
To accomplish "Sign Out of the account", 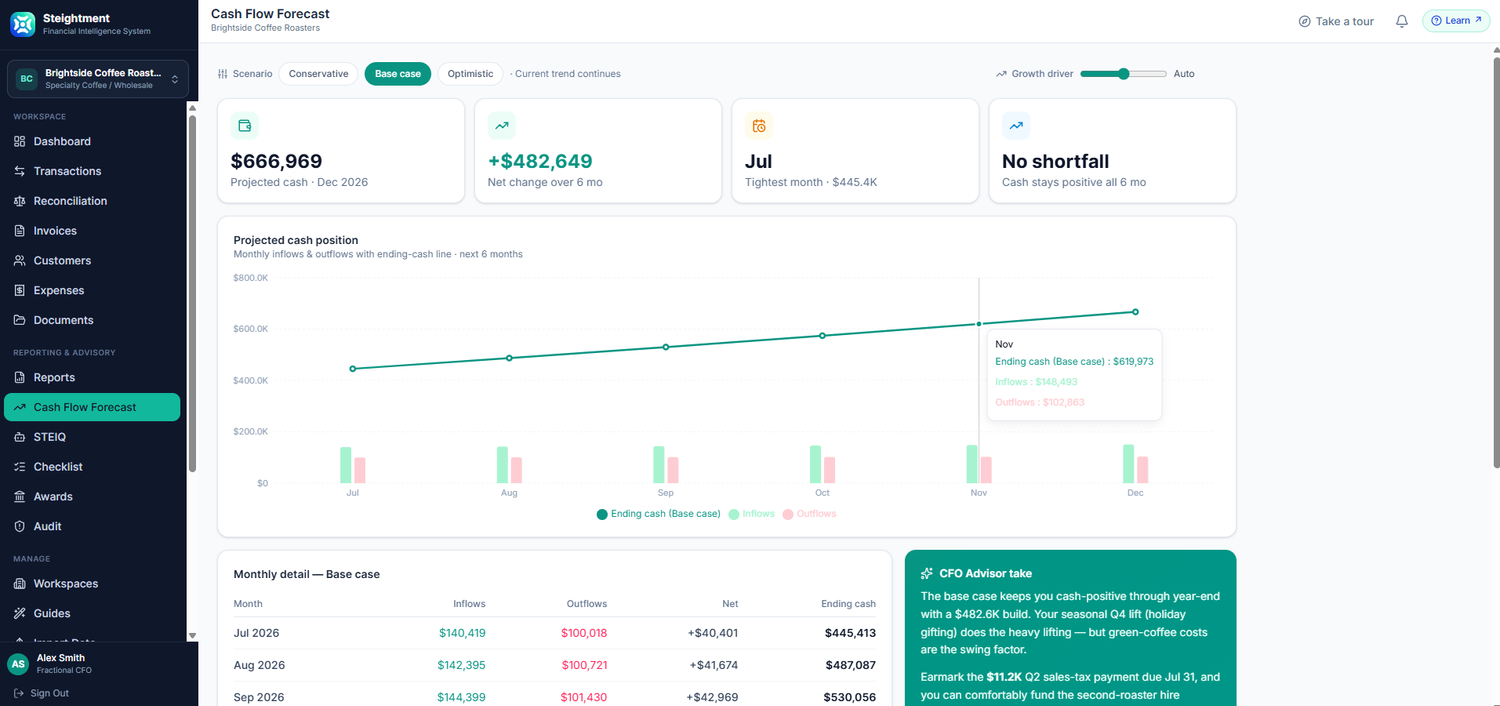I will 41,693.
